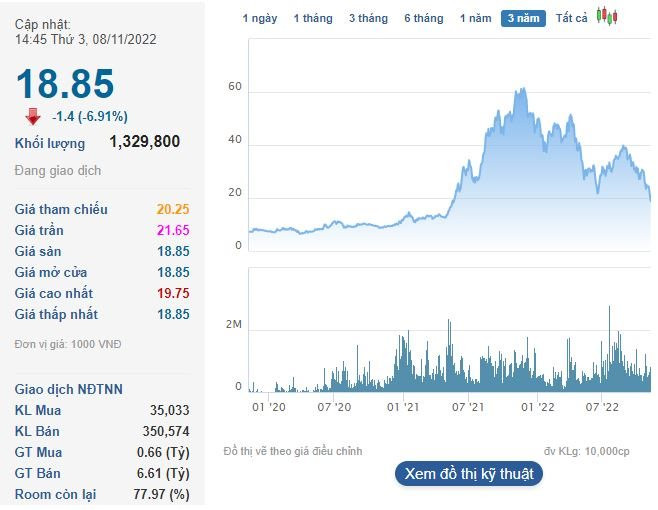Click the candlestick chart type icon
Viewport: 658px width, 510px height.
(607, 16)
